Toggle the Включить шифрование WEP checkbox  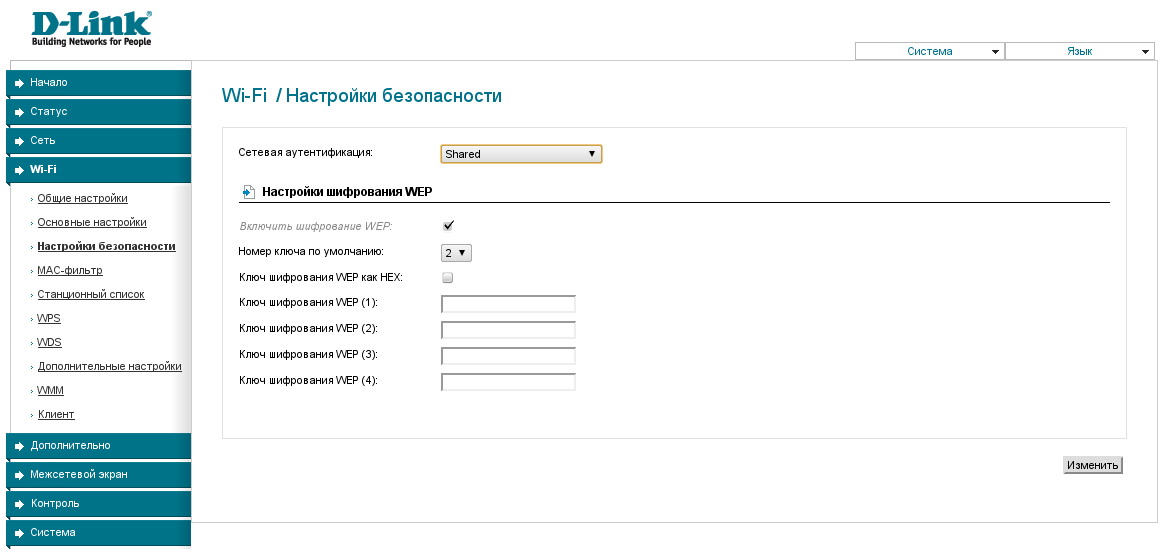448,226
